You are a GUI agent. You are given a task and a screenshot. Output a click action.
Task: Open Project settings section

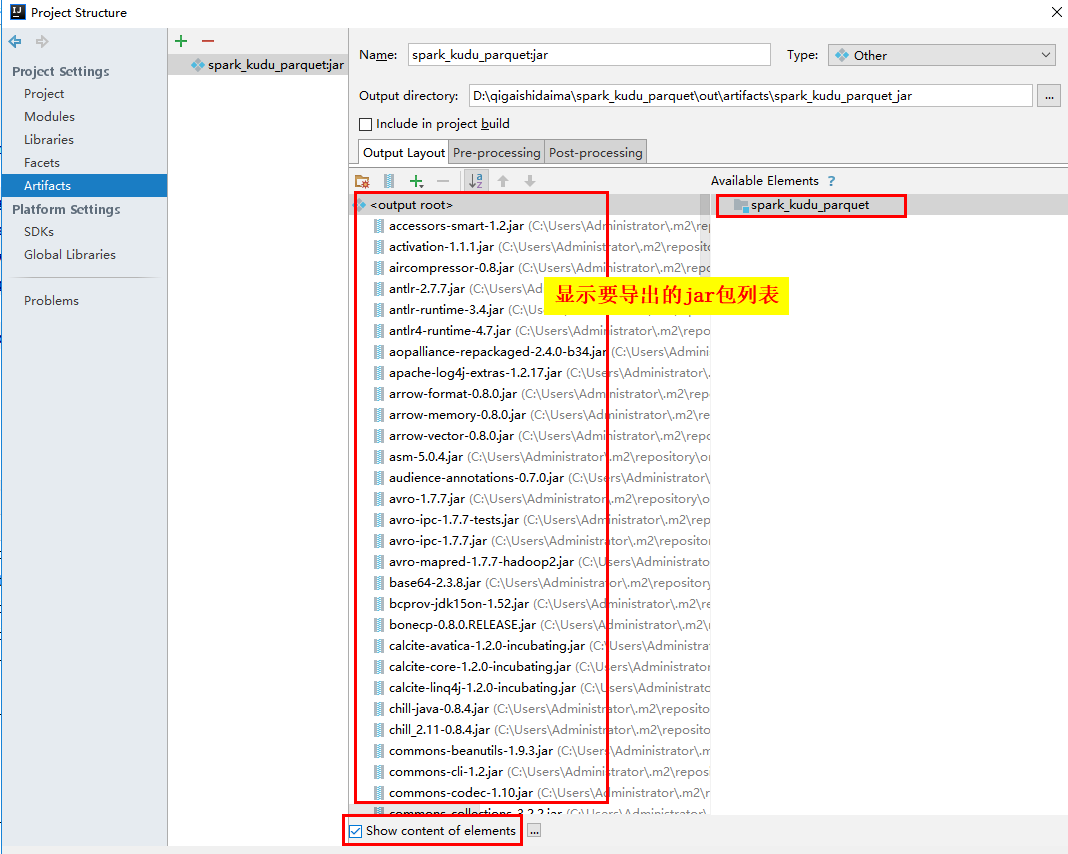coord(44,94)
